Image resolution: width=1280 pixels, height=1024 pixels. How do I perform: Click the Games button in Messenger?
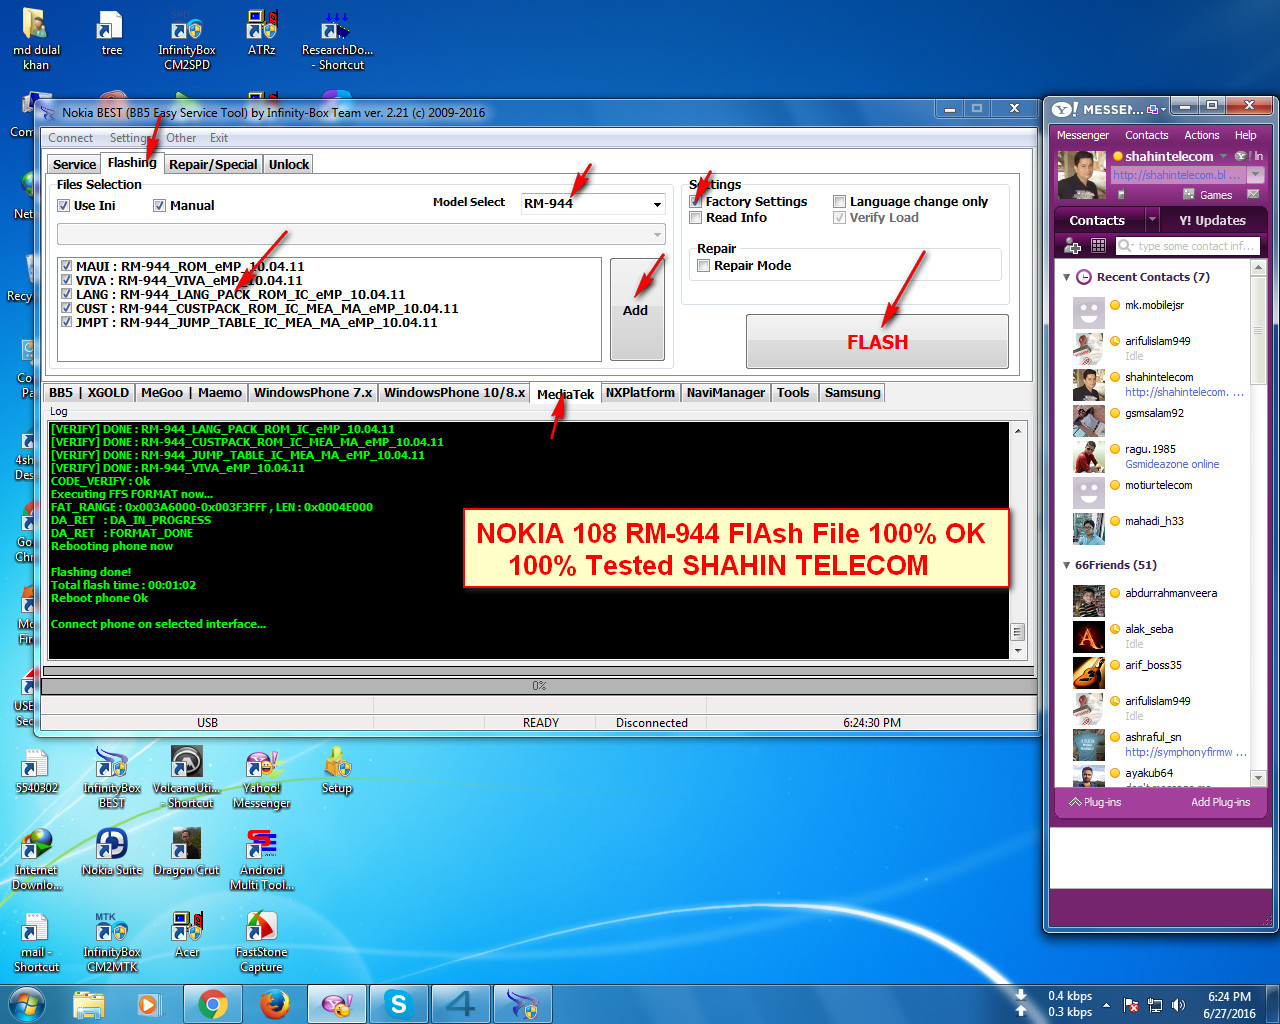(1207, 195)
